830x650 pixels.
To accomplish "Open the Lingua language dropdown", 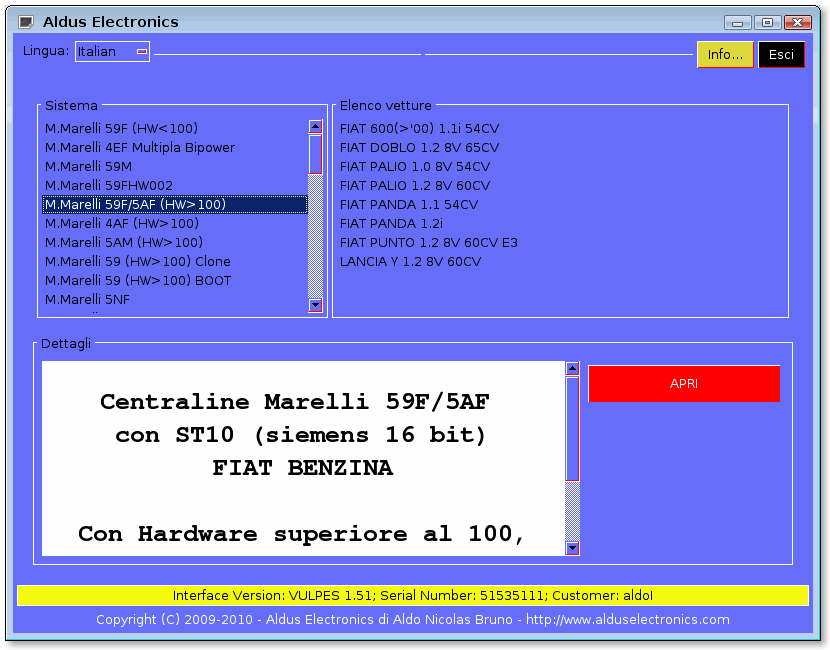I will (112, 51).
